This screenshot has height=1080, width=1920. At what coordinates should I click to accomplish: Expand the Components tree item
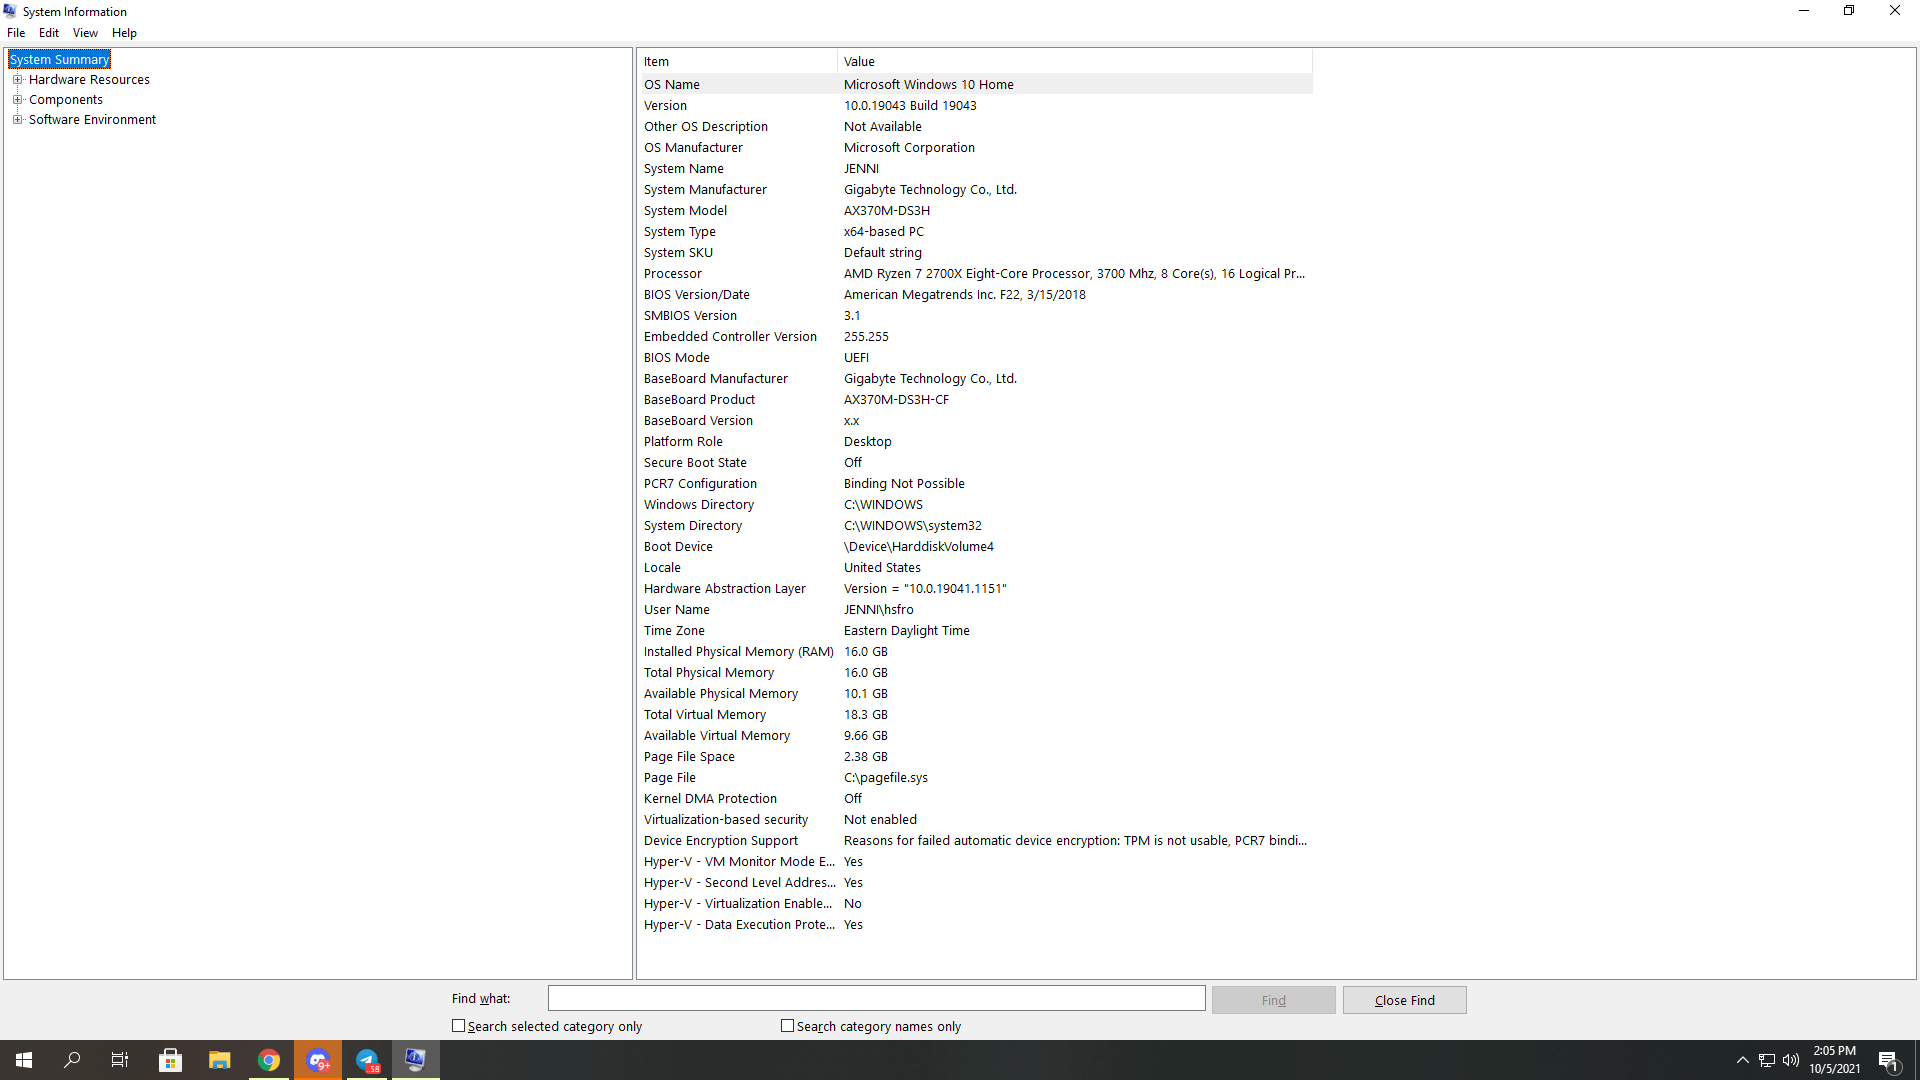pyautogui.click(x=20, y=99)
